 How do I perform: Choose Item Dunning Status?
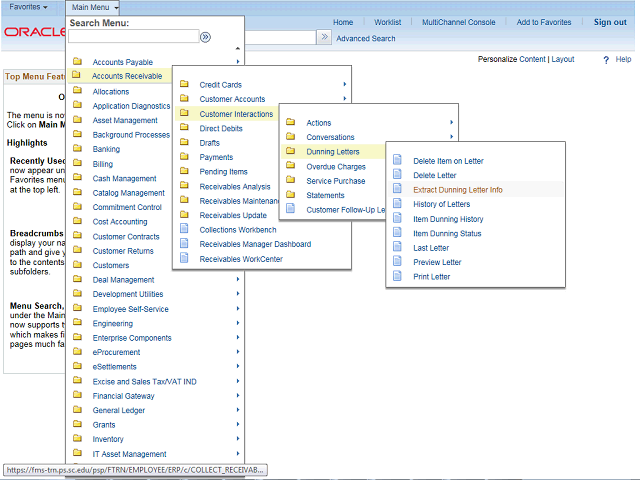(x=447, y=233)
